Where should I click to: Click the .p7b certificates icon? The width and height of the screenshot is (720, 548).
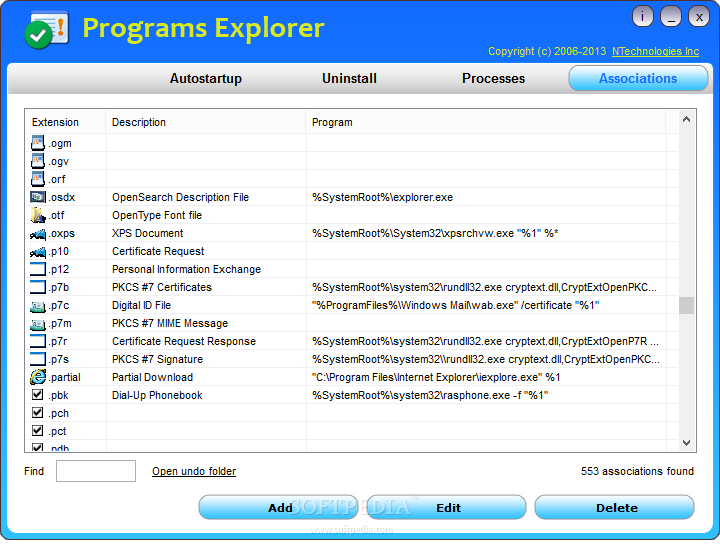click(38, 287)
